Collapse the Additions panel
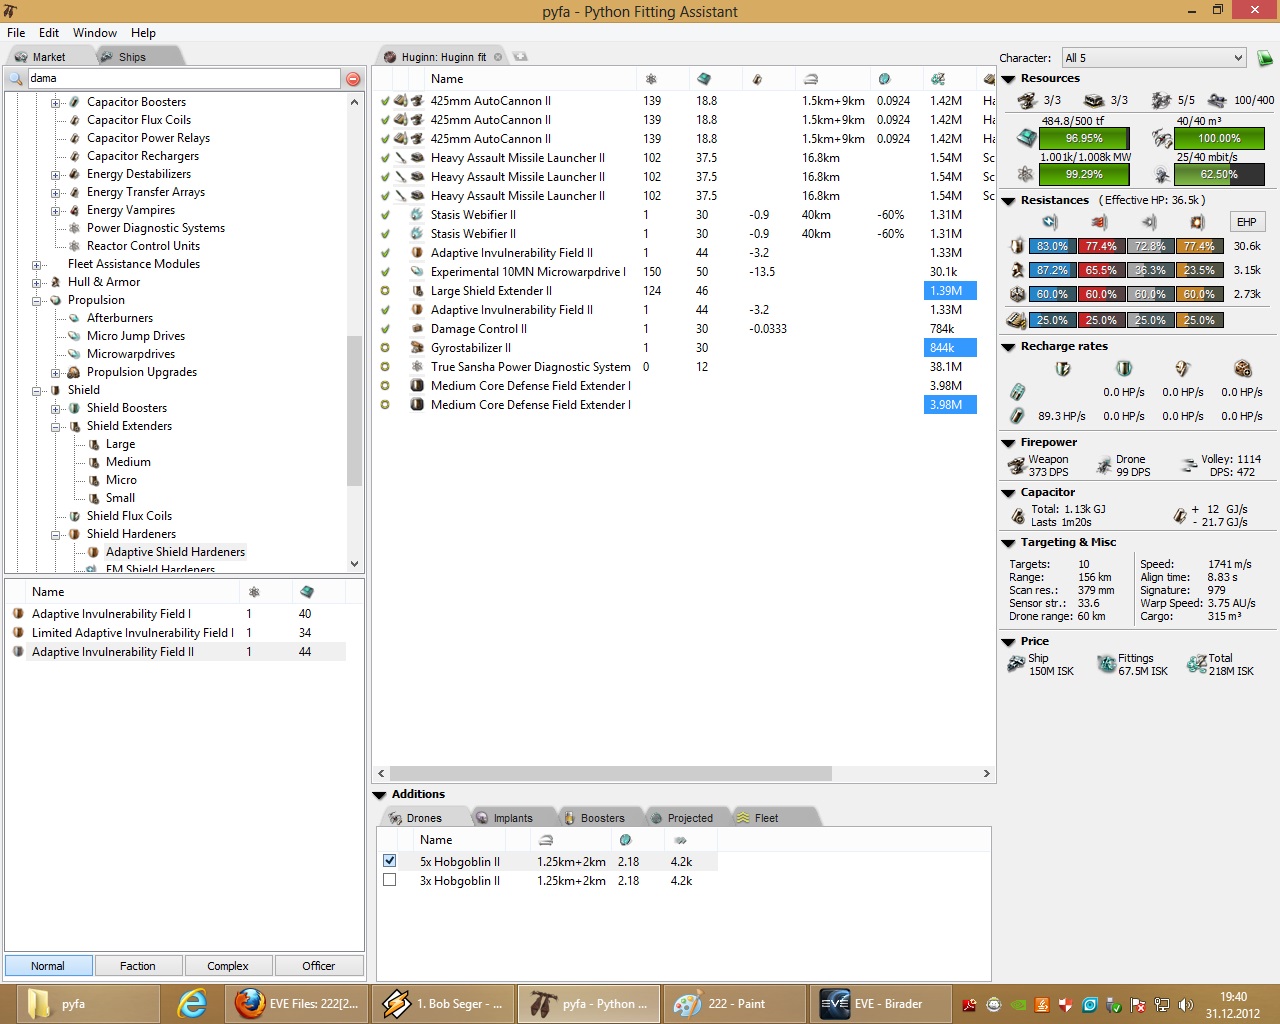1280x1024 pixels. (x=379, y=795)
